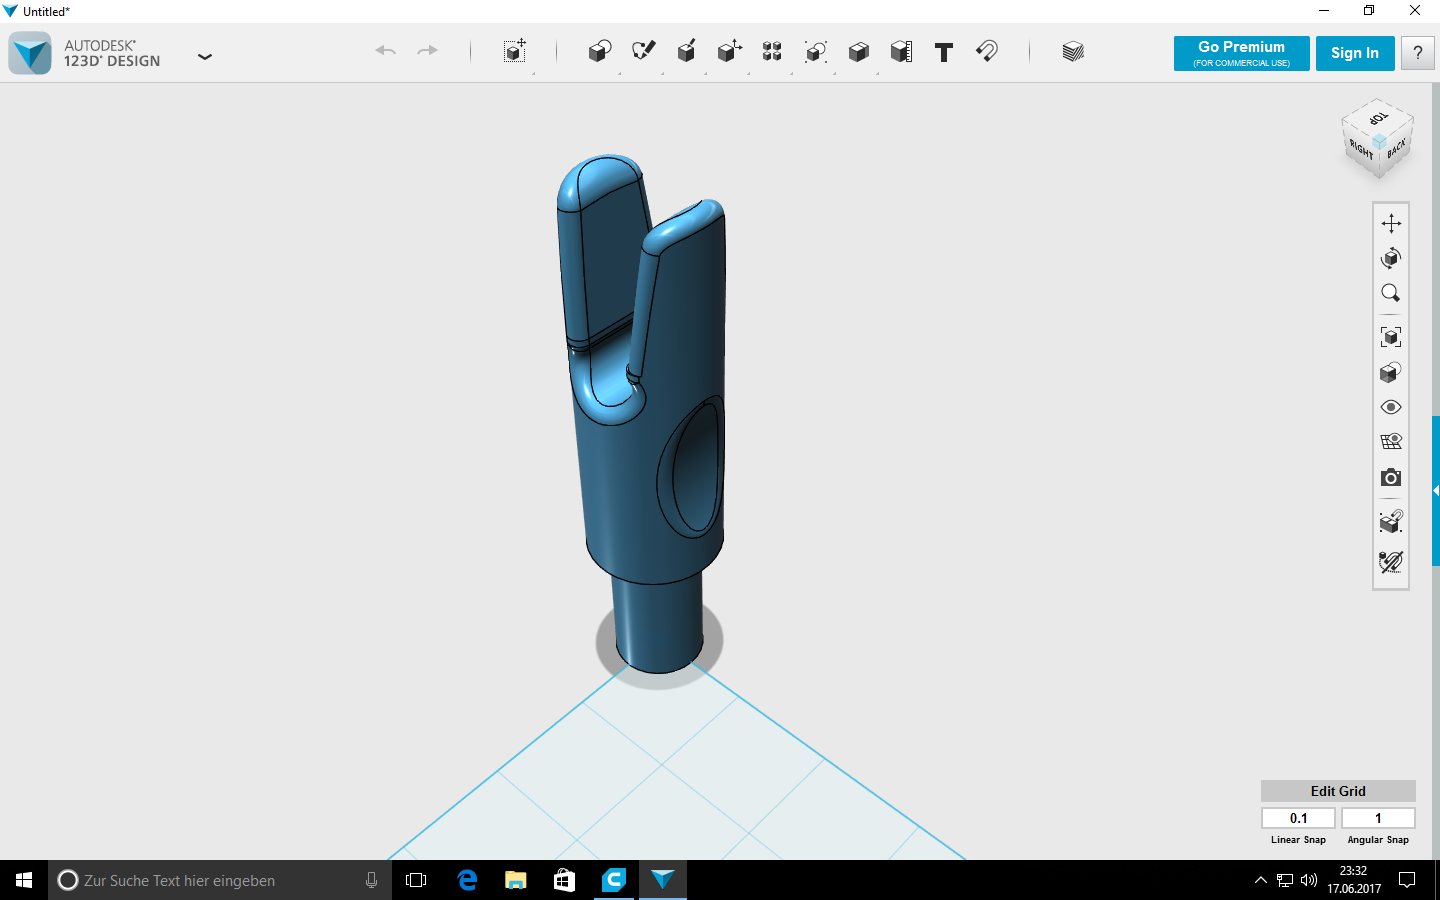Viewport: 1440px width, 900px height.
Task: Toggle snapping while moving icon
Action: 1391,522
